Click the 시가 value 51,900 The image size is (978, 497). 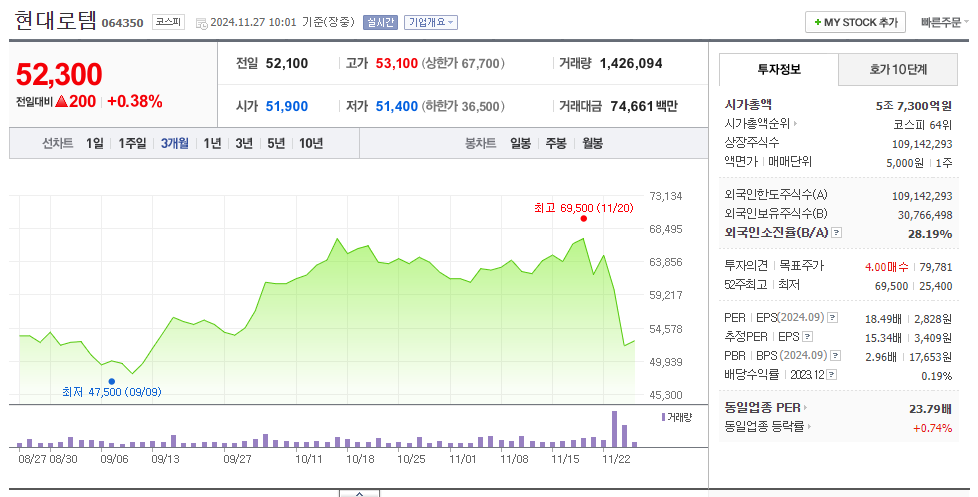(287, 107)
